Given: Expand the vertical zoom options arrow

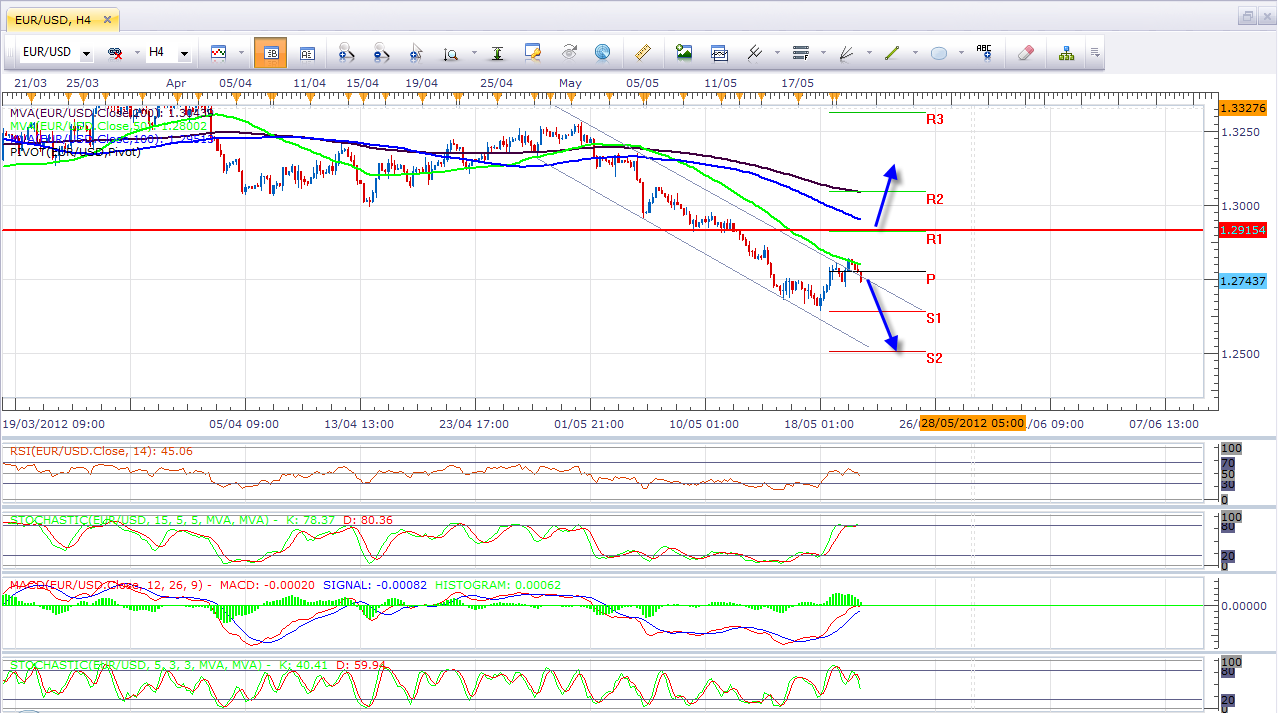Looking at the screenshot, I should [x=473, y=53].
